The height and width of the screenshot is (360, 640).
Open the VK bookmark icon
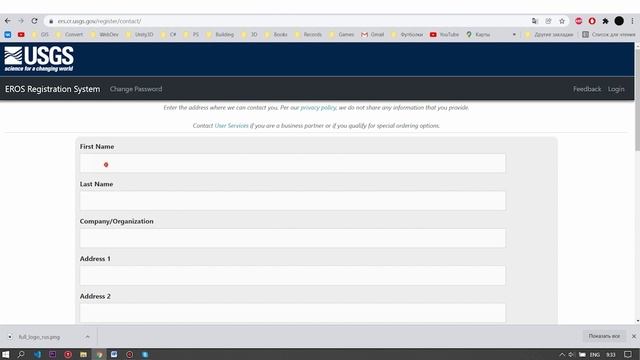tap(8, 35)
